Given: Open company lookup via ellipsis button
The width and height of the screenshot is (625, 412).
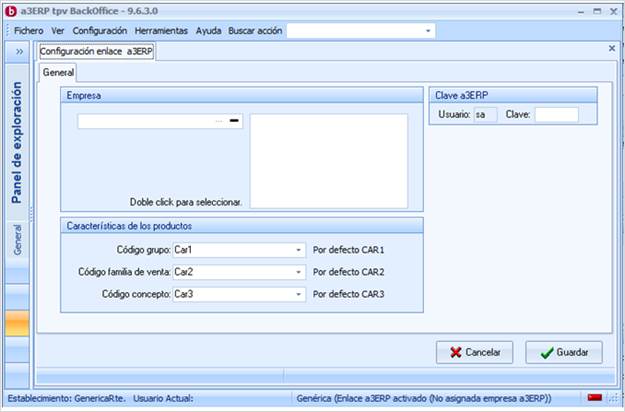Looking at the screenshot, I should 219,121.
